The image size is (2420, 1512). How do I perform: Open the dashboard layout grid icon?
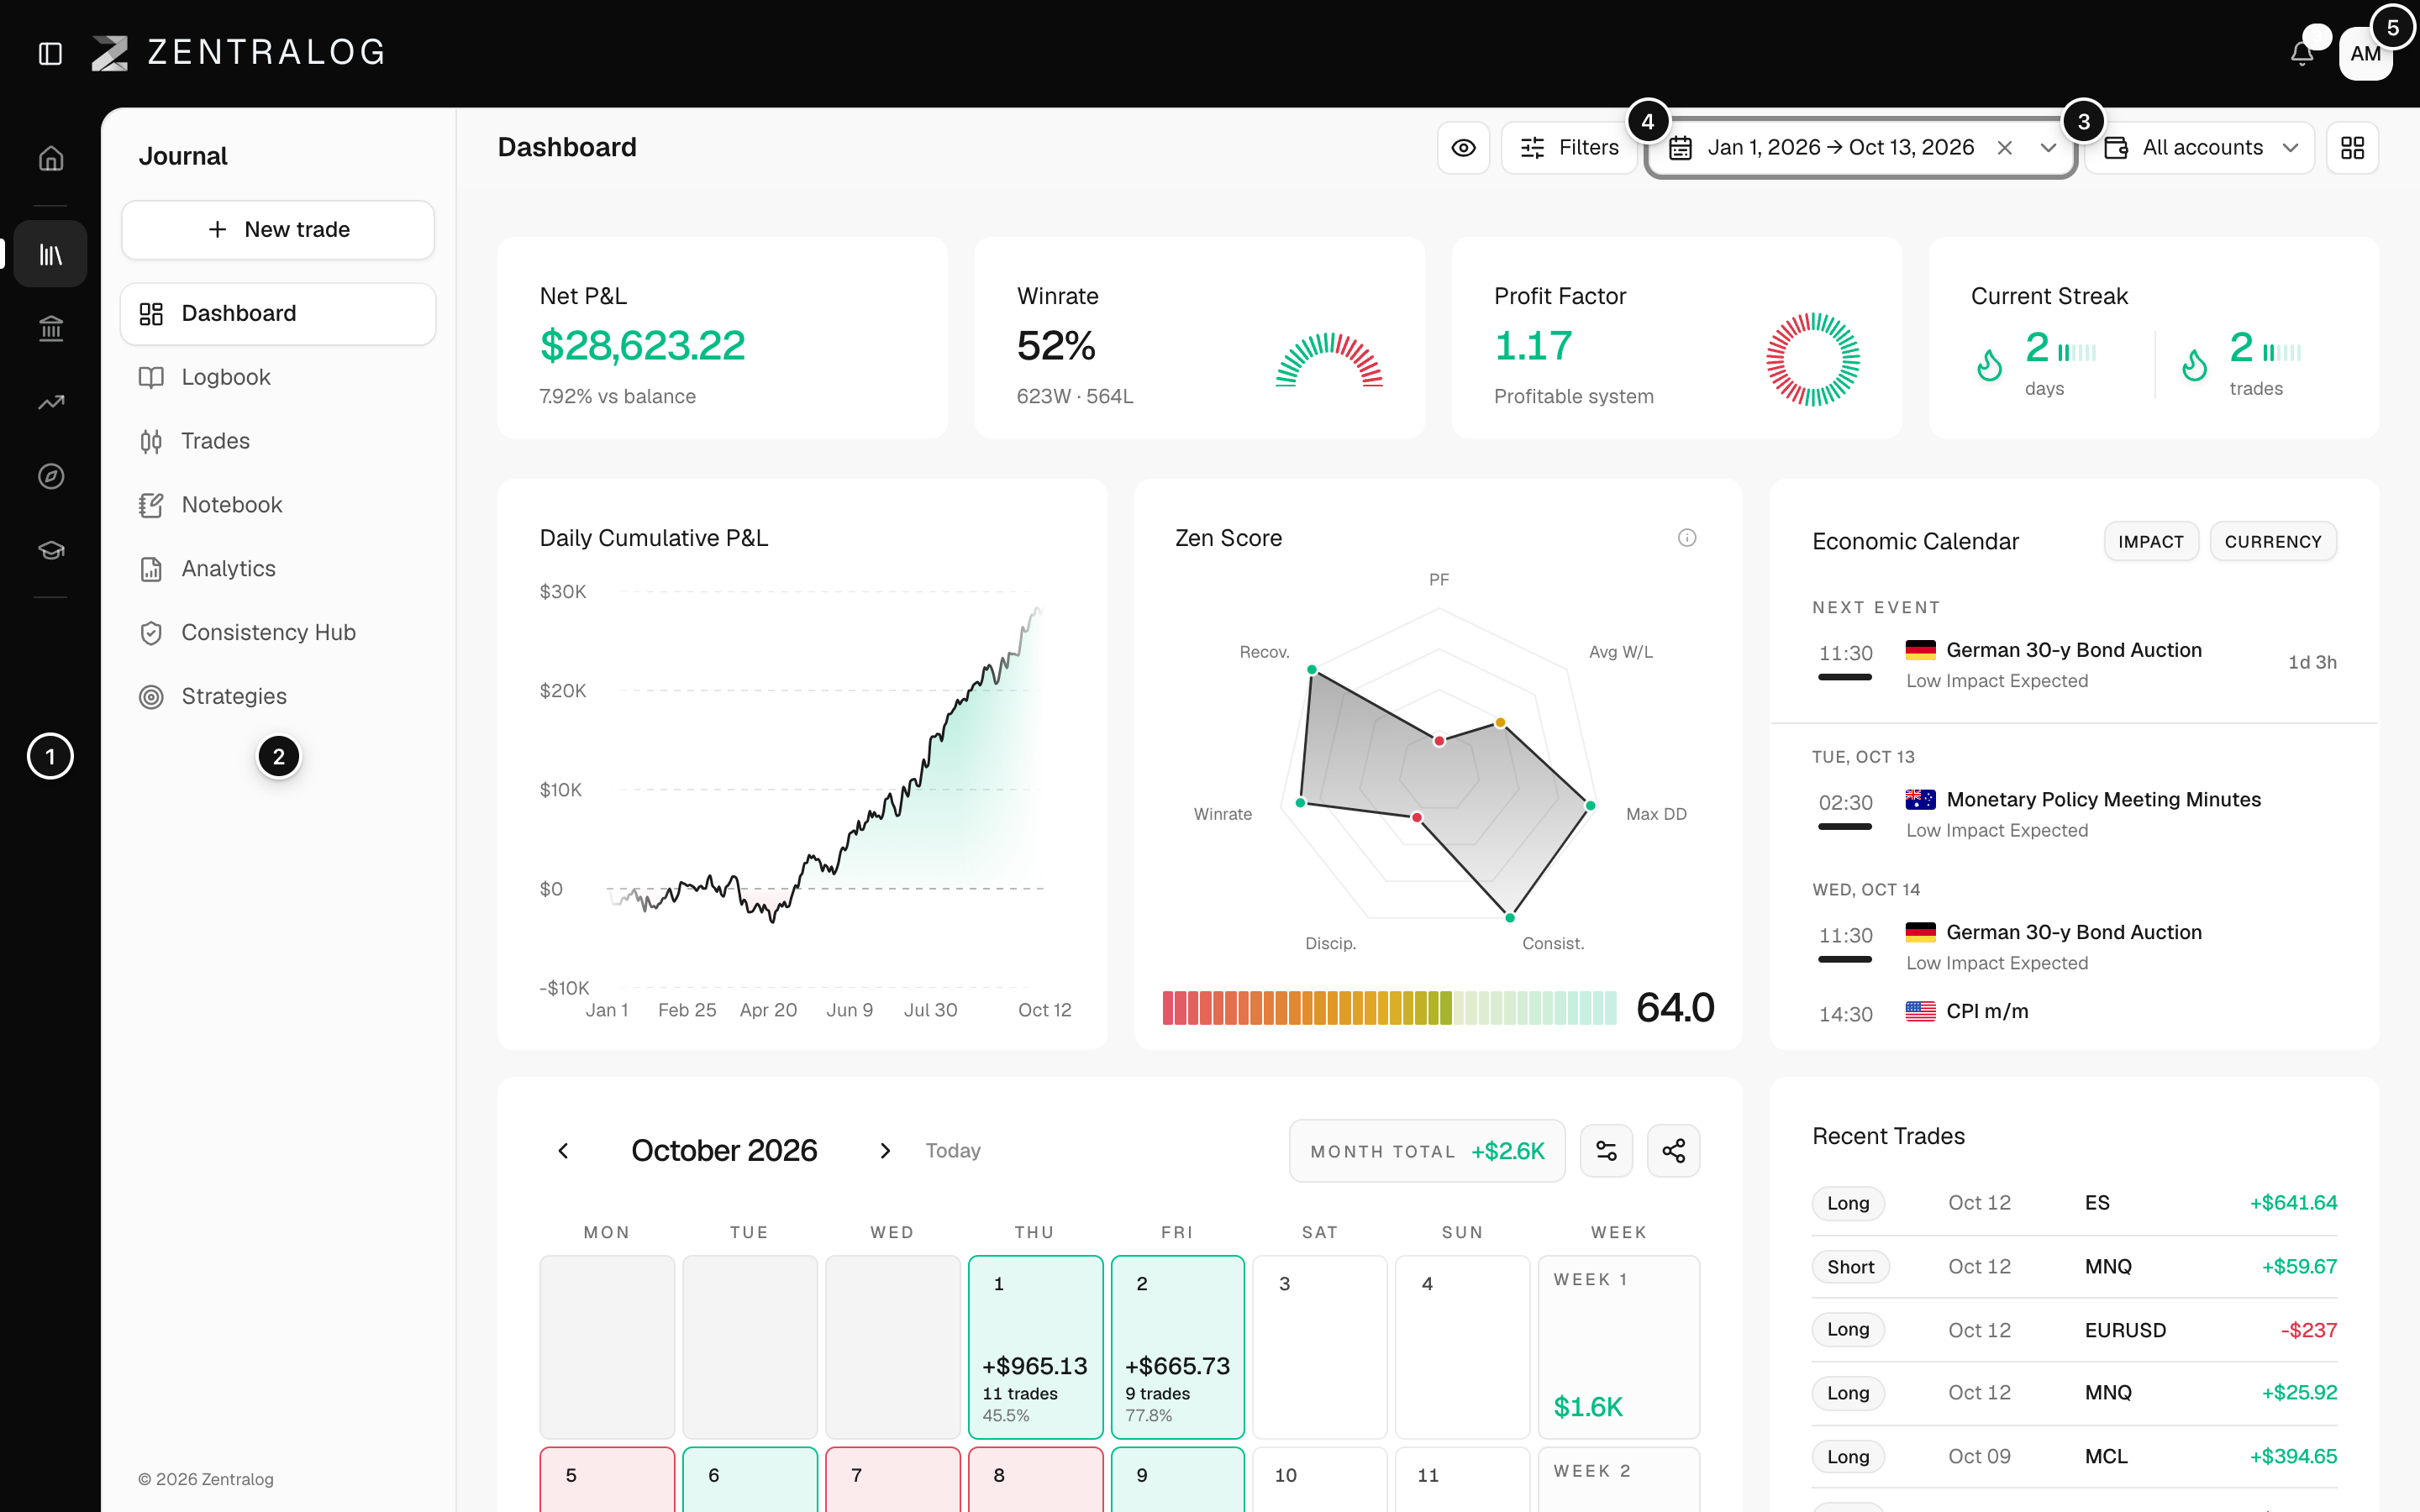click(x=2352, y=148)
